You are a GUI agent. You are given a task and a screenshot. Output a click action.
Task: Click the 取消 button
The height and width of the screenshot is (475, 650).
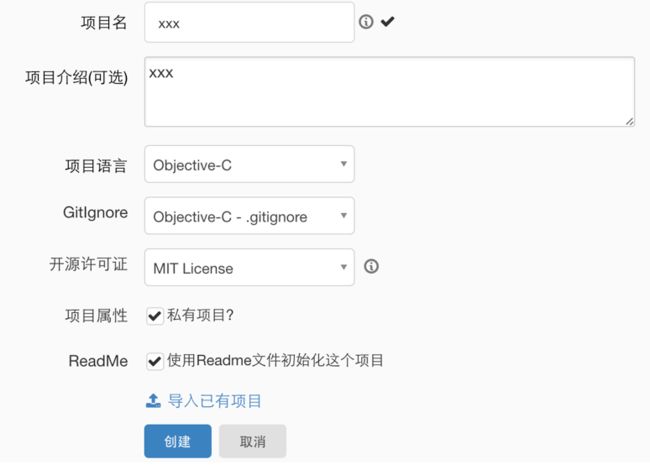point(252,441)
